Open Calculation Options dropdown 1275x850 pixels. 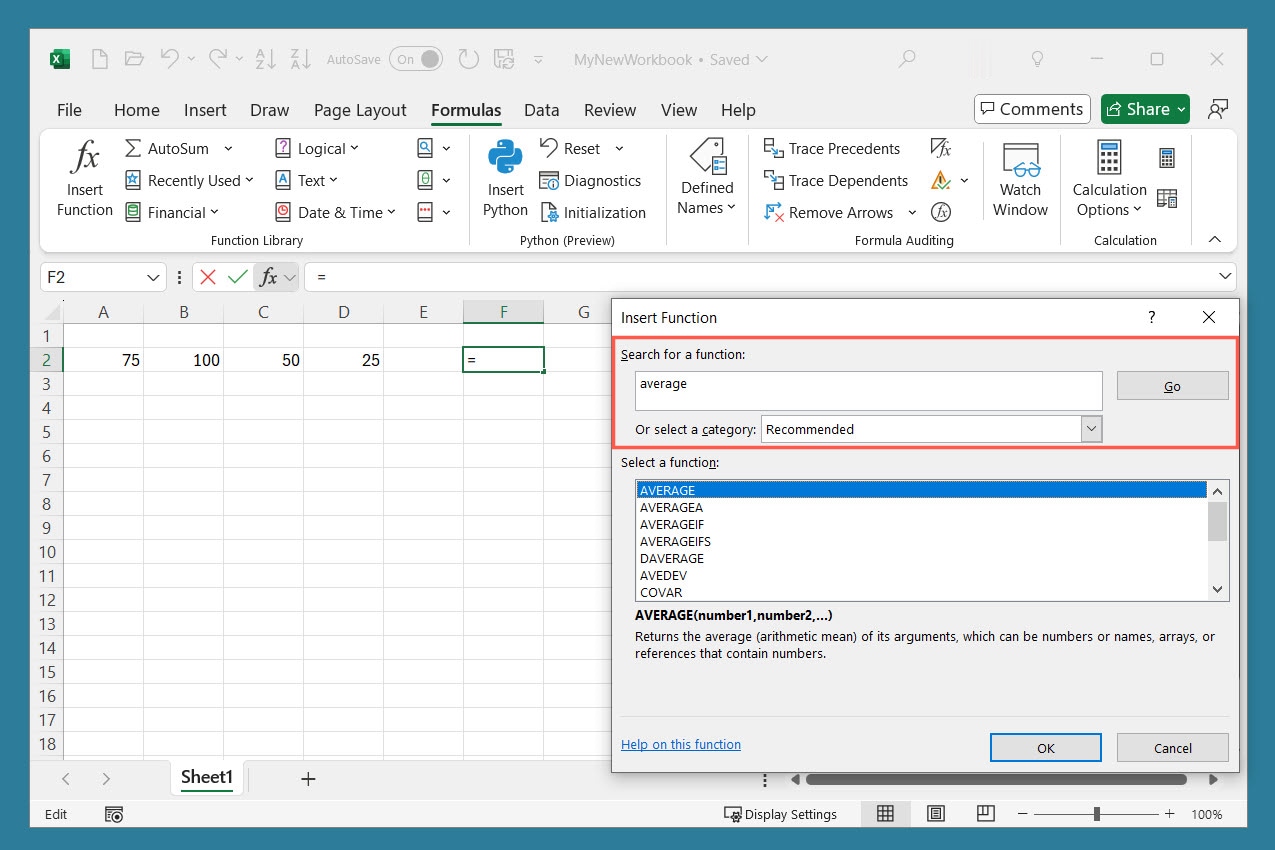(1109, 179)
